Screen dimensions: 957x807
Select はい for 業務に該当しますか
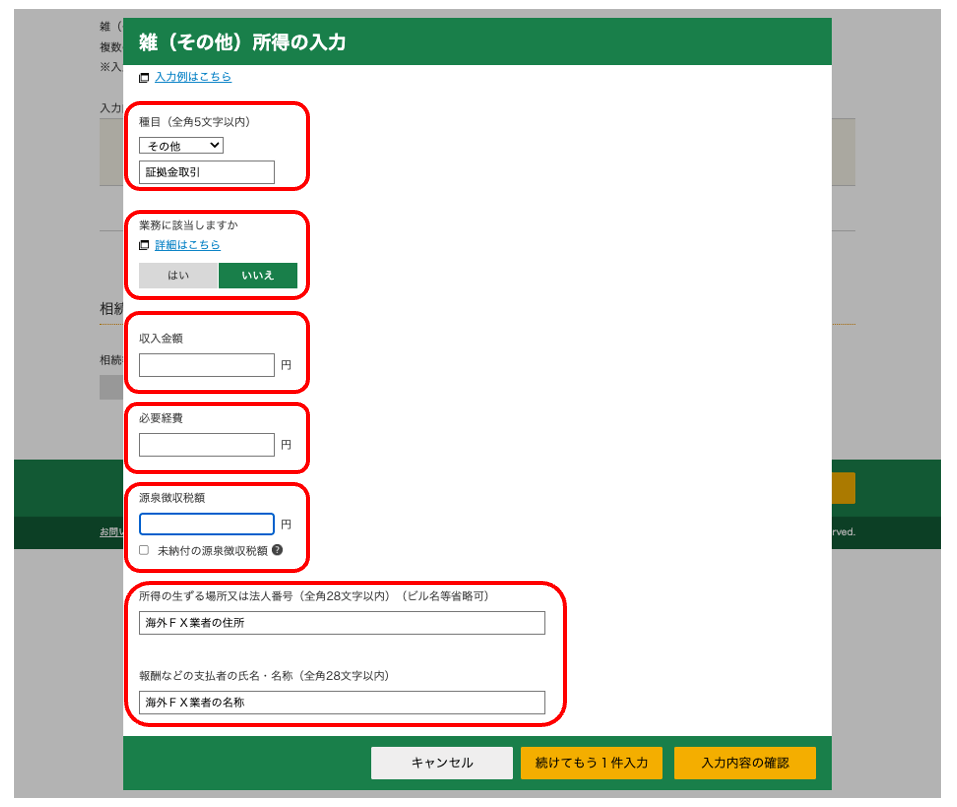pyautogui.click(x=178, y=275)
